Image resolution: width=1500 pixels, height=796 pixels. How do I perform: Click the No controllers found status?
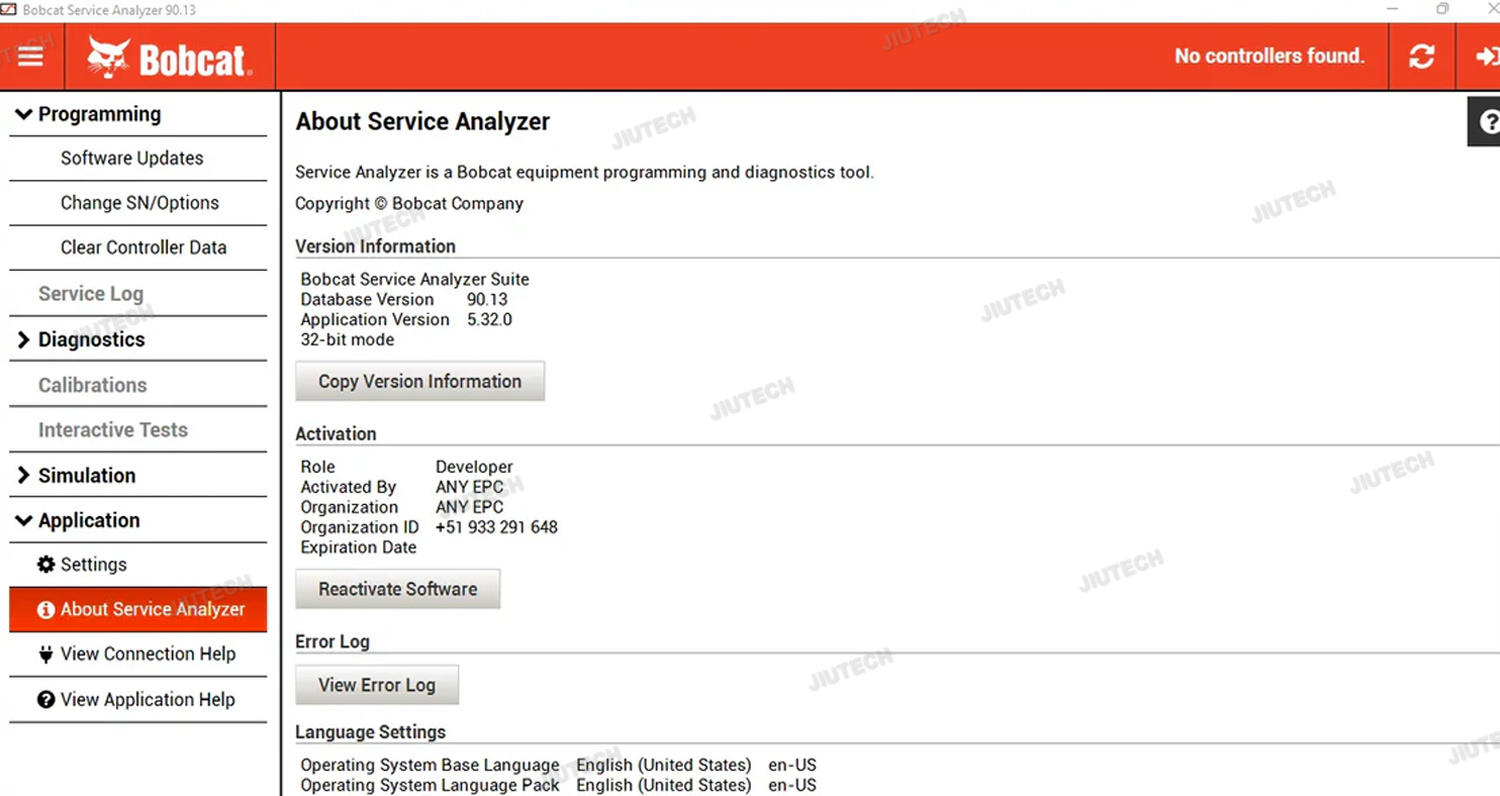1269,56
